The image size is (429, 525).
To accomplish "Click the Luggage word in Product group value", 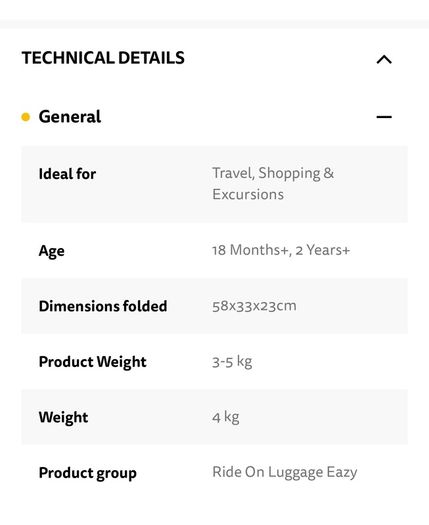I will 295,472.
